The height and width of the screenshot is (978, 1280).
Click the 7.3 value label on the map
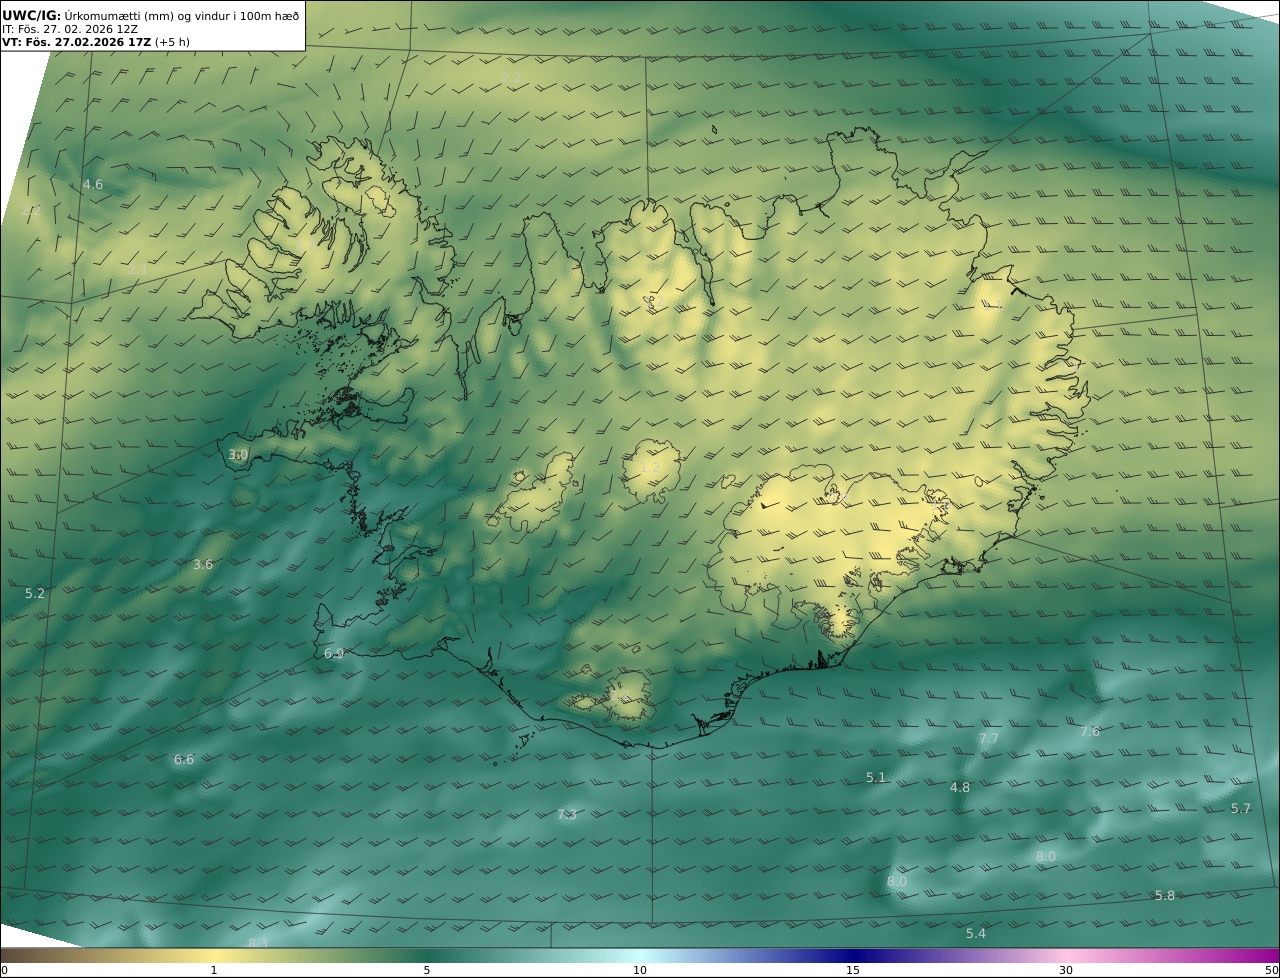pos(567,815)
